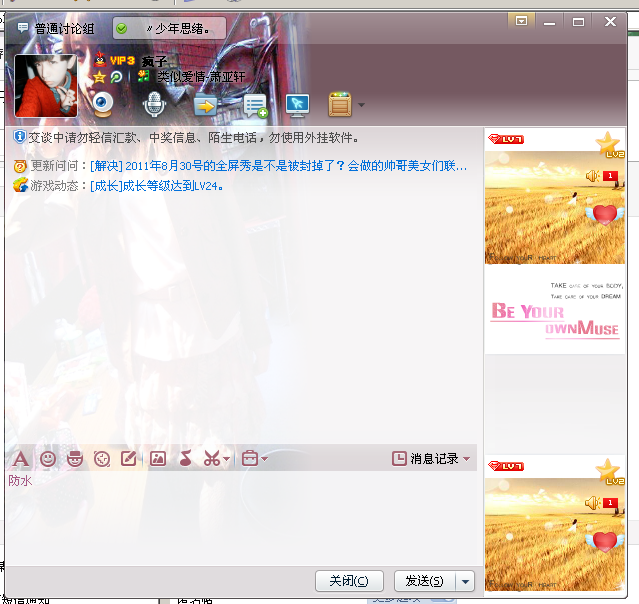639x604 pixels.
Task: Open the toolbox briefcase icon
Action: coord(250,459)
